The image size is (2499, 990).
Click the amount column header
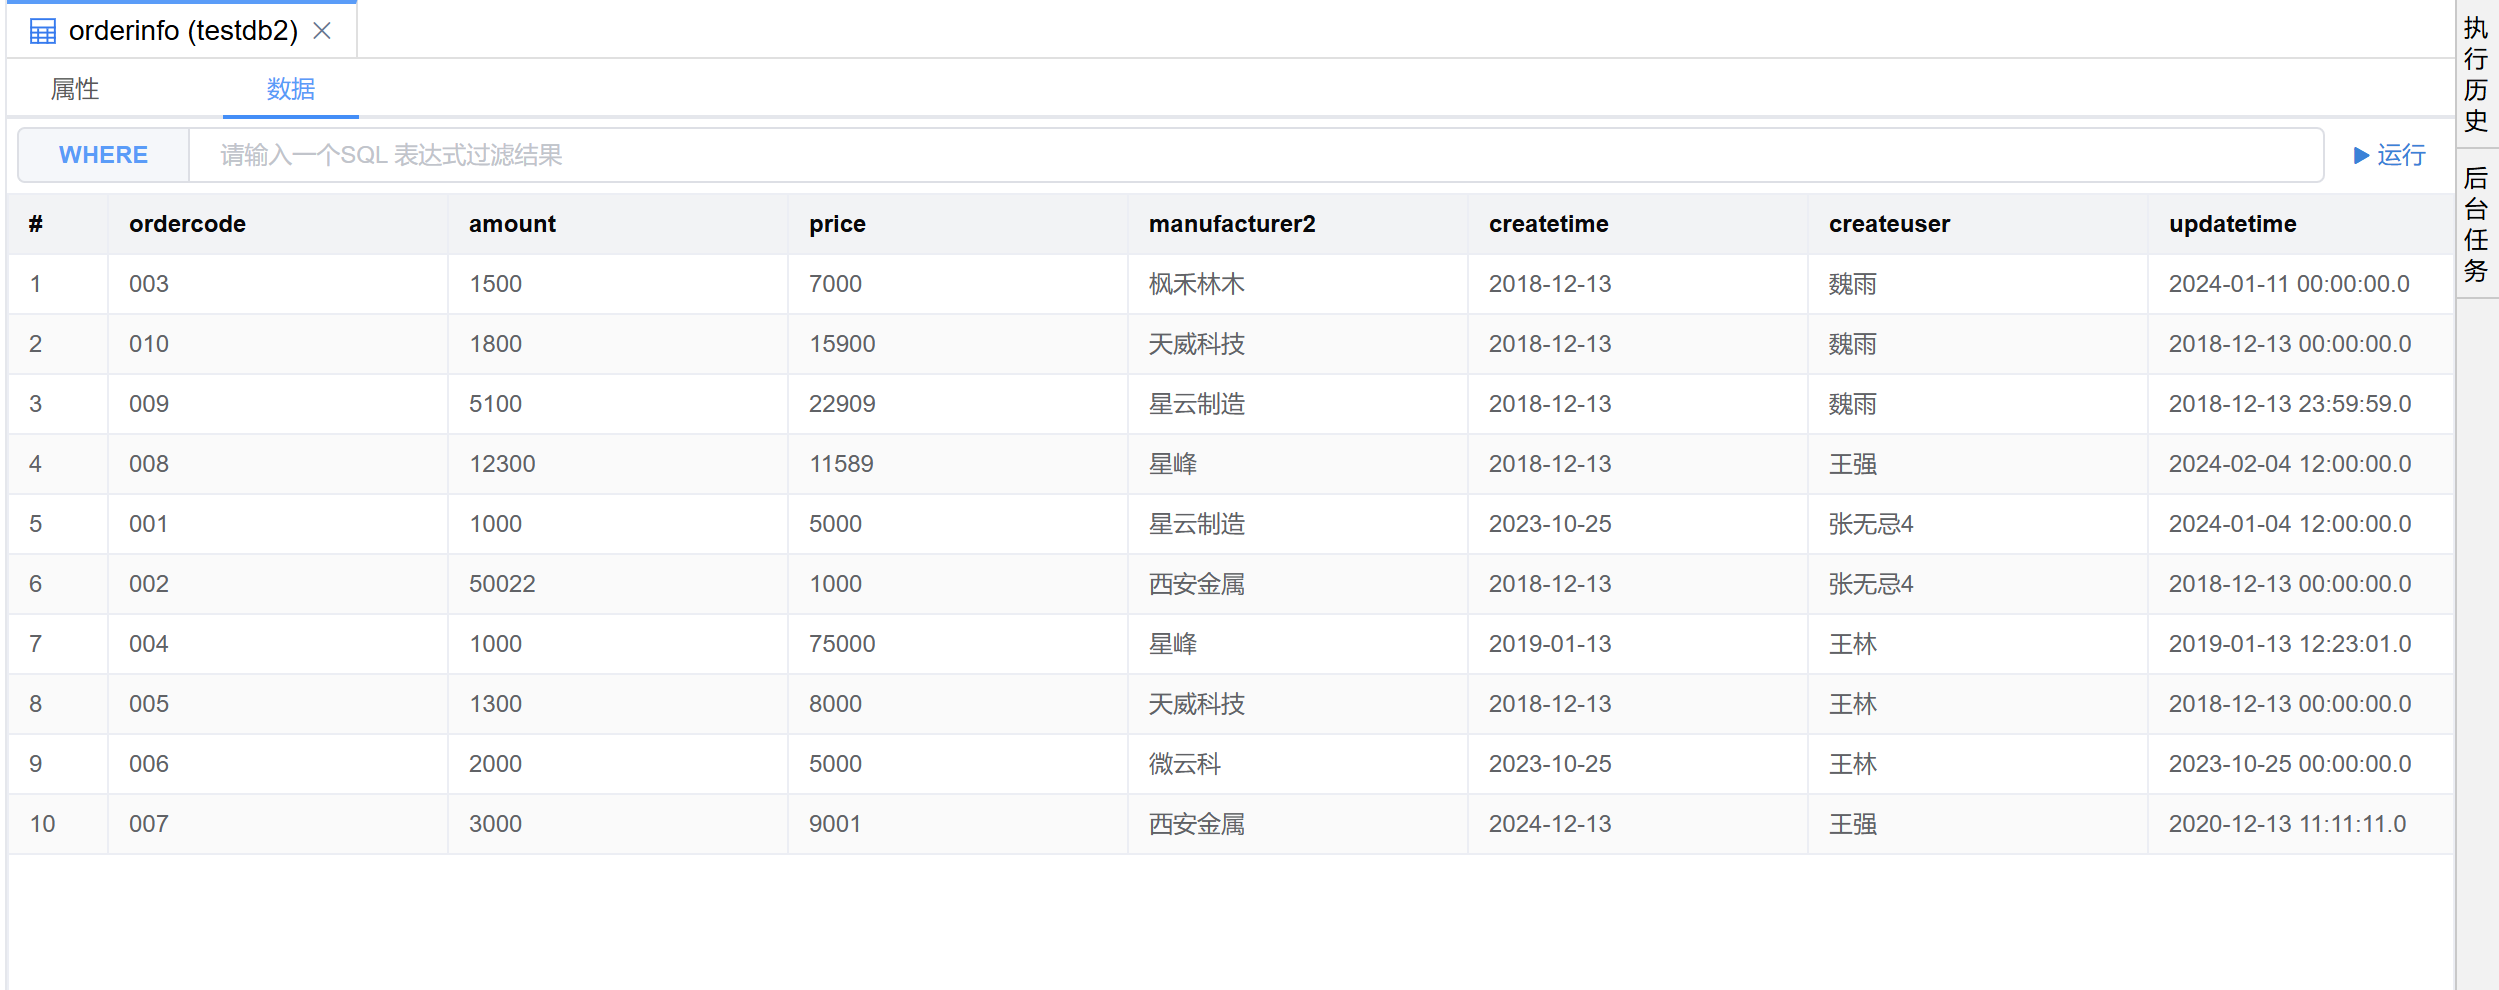point(512,224)
